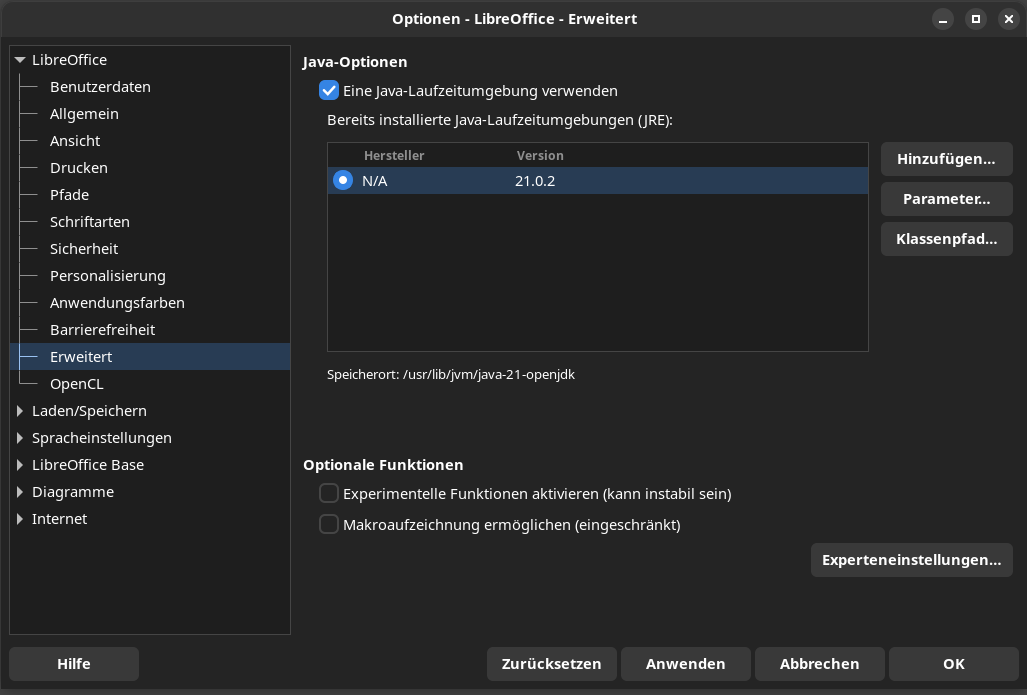The height and width of the screenshot is (695, 1027).
Task: Uncheck Eine Java-Laufzeitumgebung verwenden
Action: (x=329, y=91)
